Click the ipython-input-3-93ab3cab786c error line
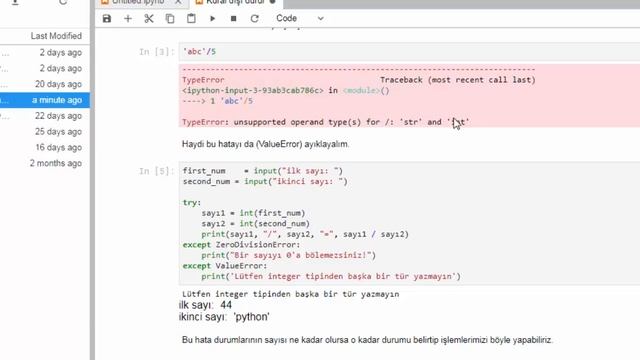This screenshot has width=640, height=360. [x=286, y=91]
